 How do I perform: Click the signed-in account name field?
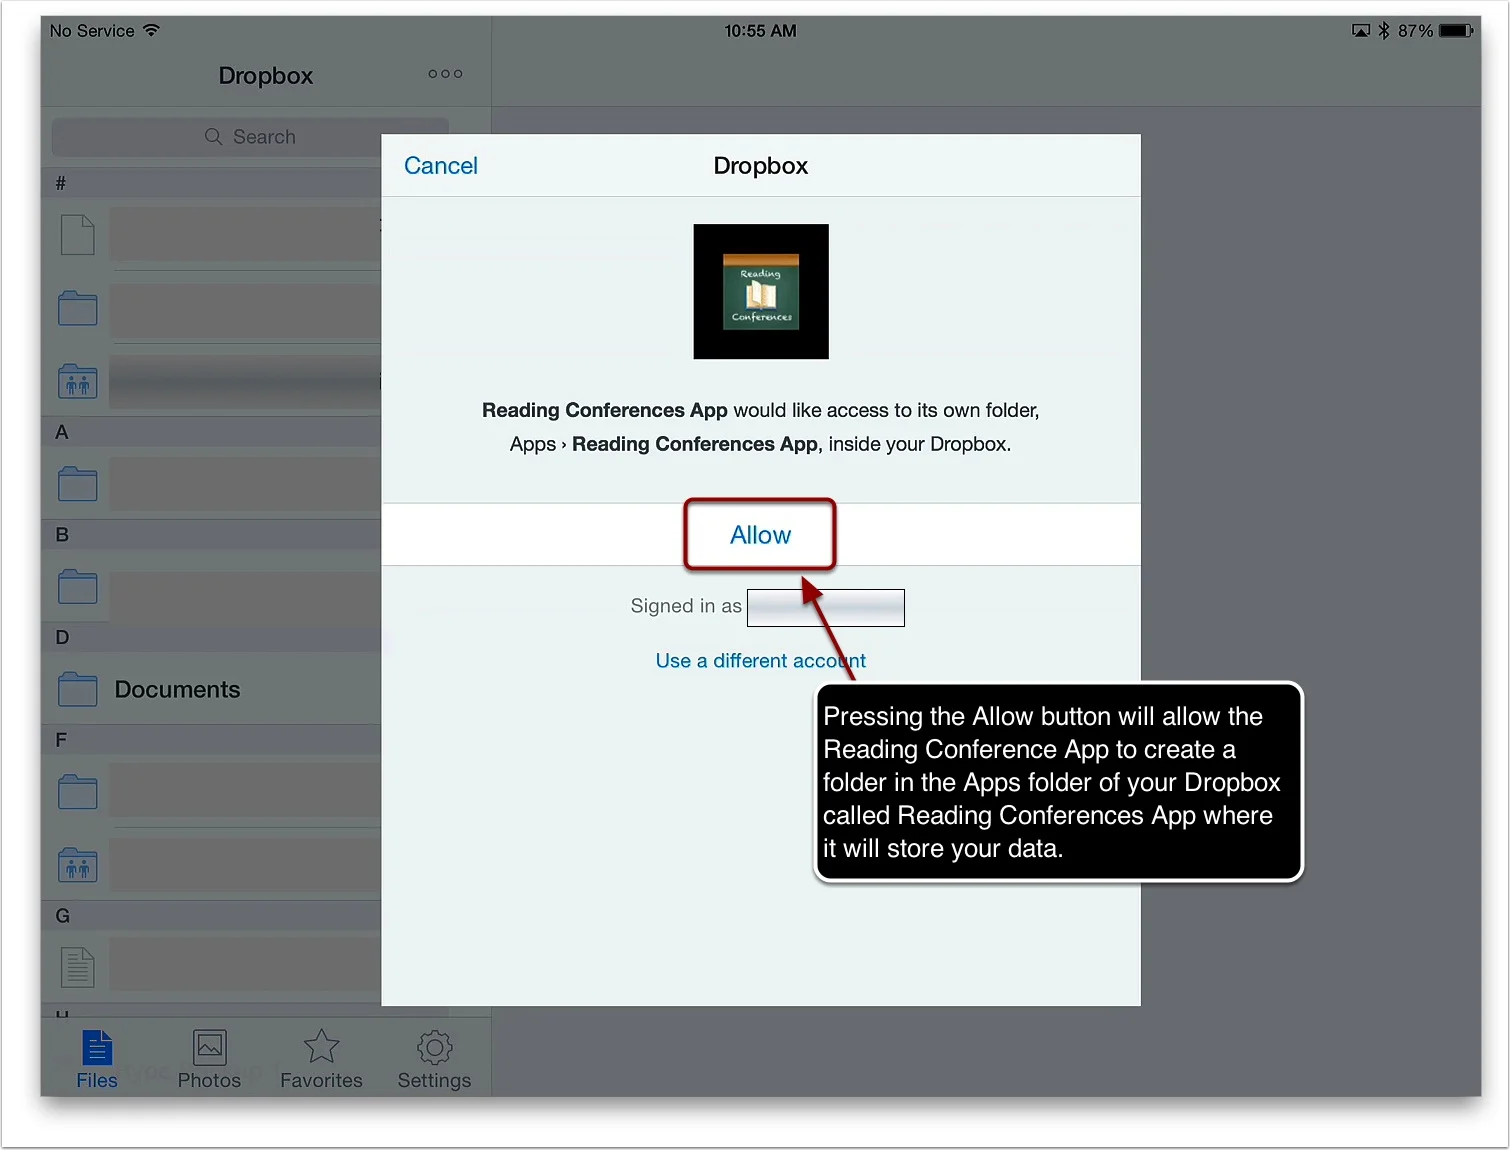pyautogui.click(x=826, y=607)
